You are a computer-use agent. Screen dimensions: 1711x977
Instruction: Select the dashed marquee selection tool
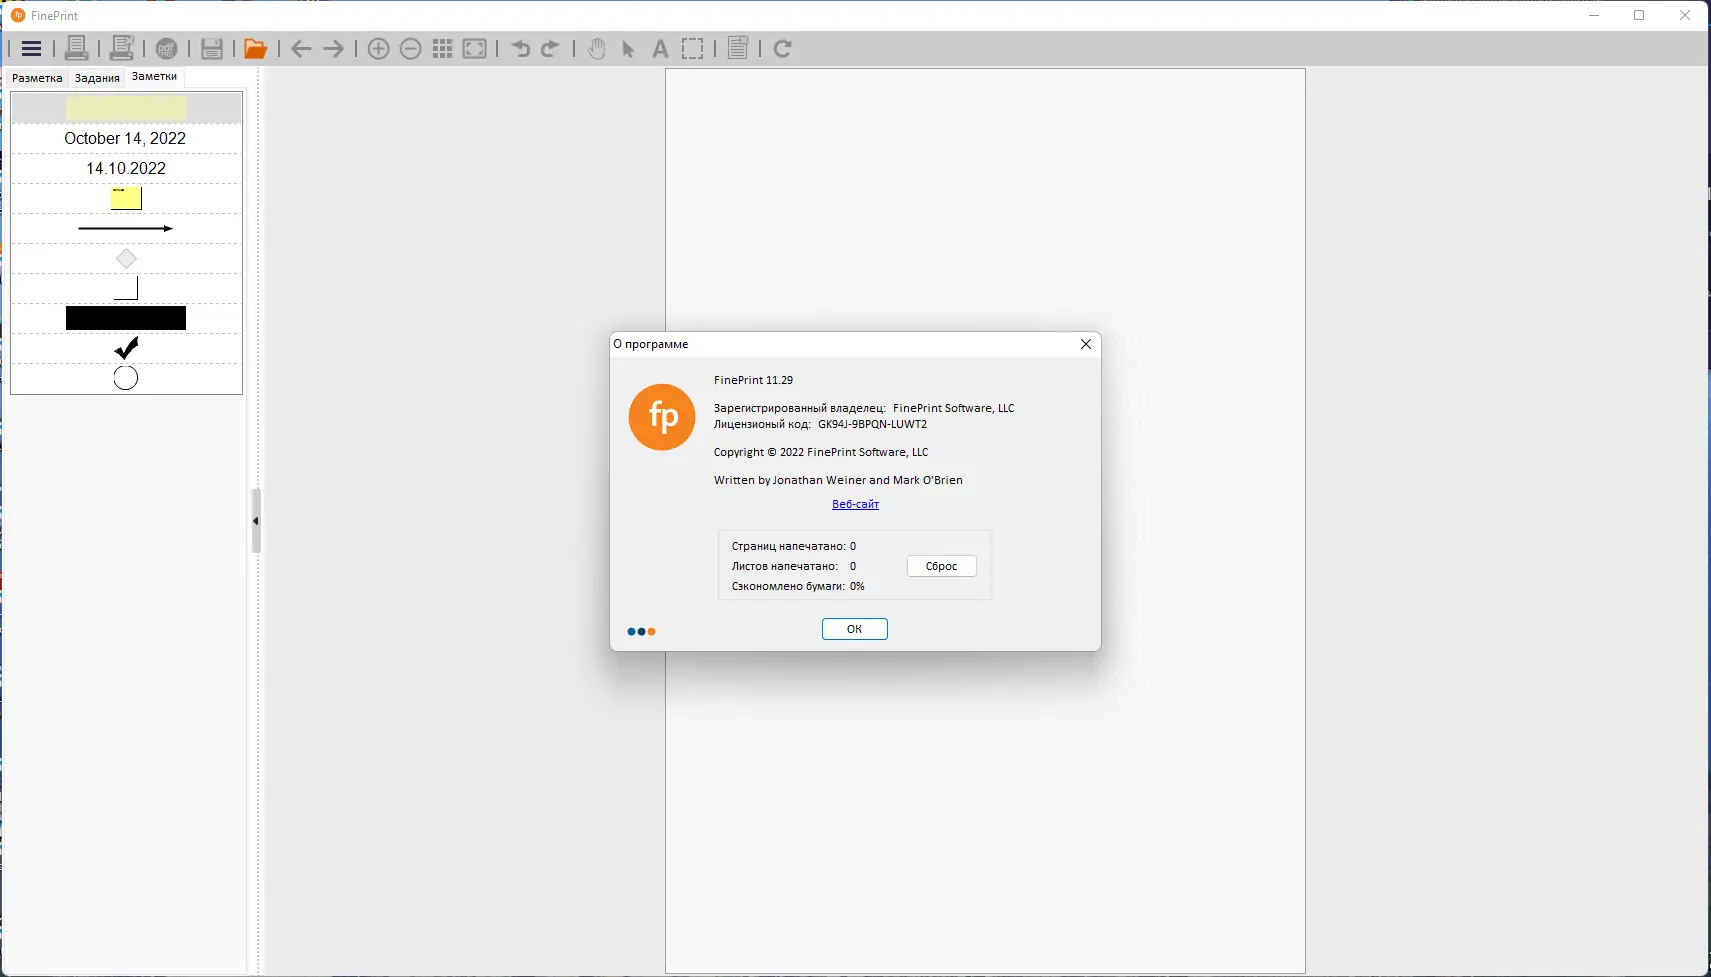click(x=692, y=48)
